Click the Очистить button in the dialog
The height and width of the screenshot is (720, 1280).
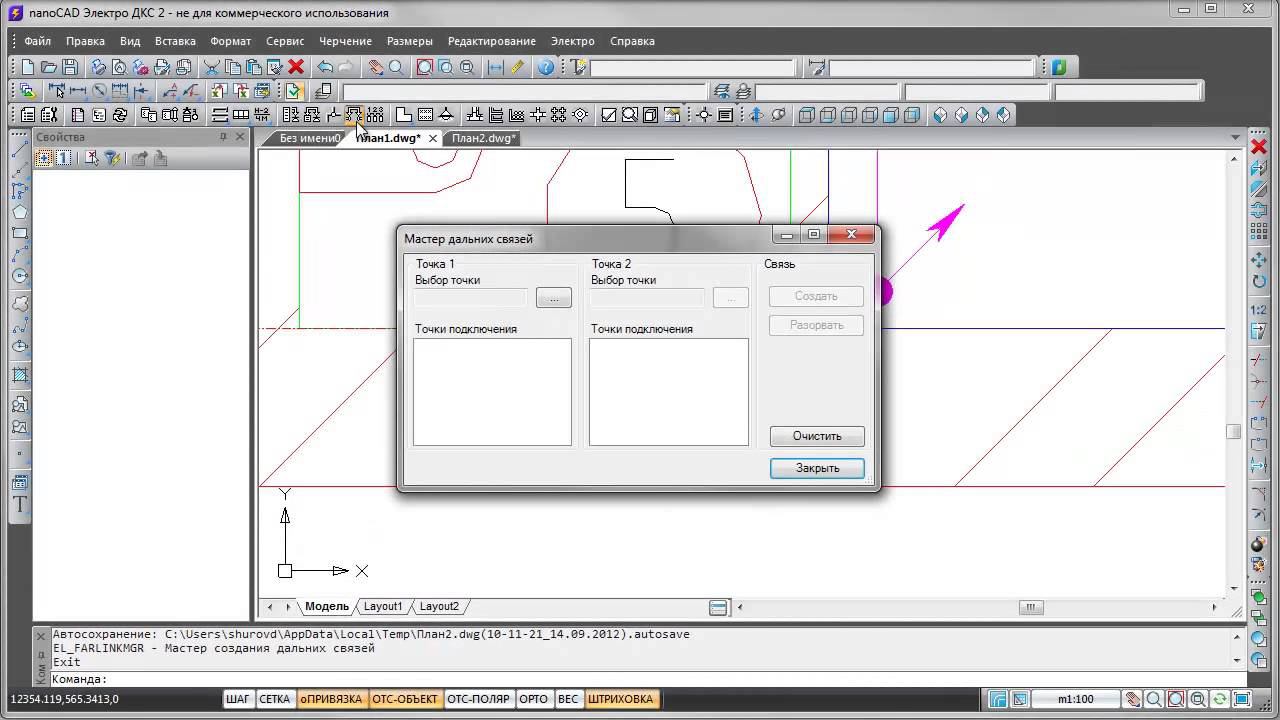tap(817, 436)
